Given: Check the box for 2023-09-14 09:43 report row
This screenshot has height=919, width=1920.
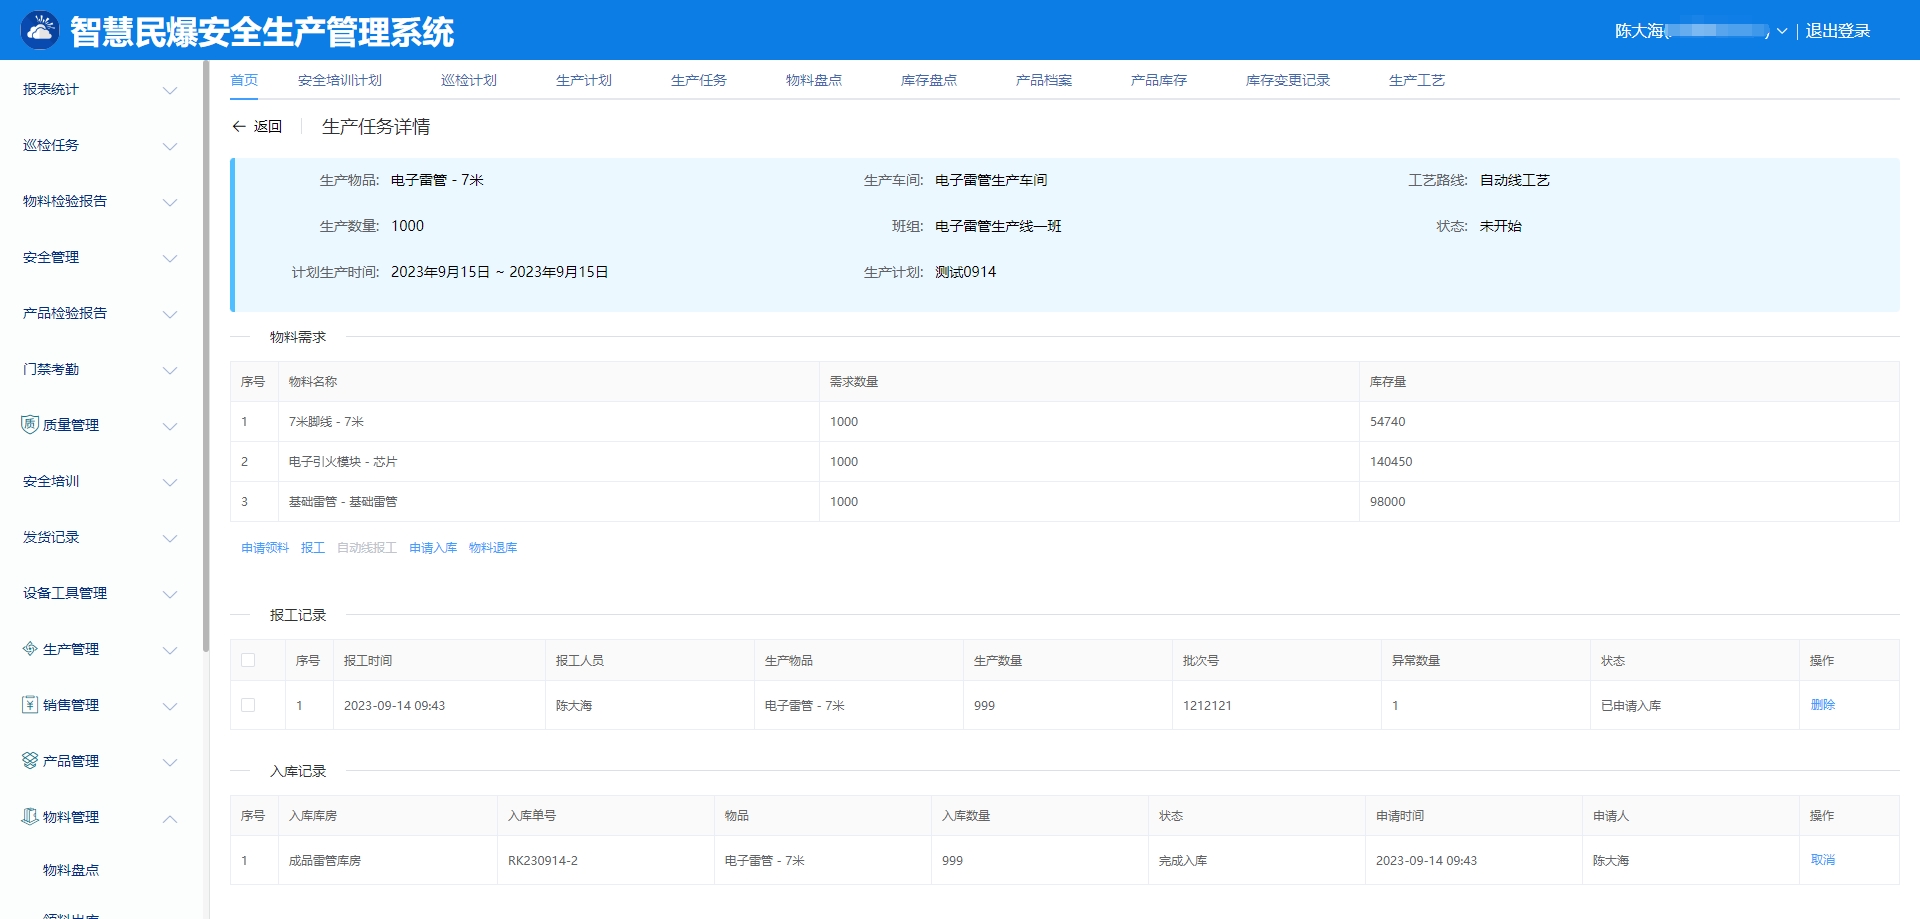Looking at the screenshot, I should pos(248,705).
